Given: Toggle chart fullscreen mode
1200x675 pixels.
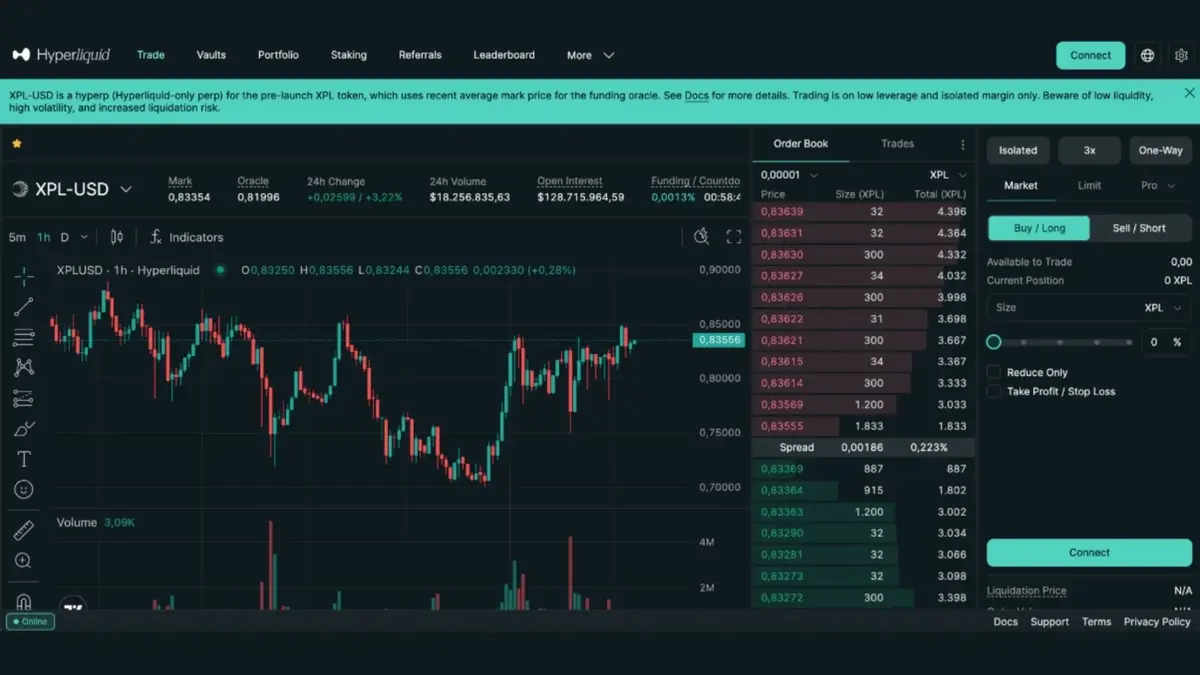Looking at the screenshot, I should [x=734, y=237].
